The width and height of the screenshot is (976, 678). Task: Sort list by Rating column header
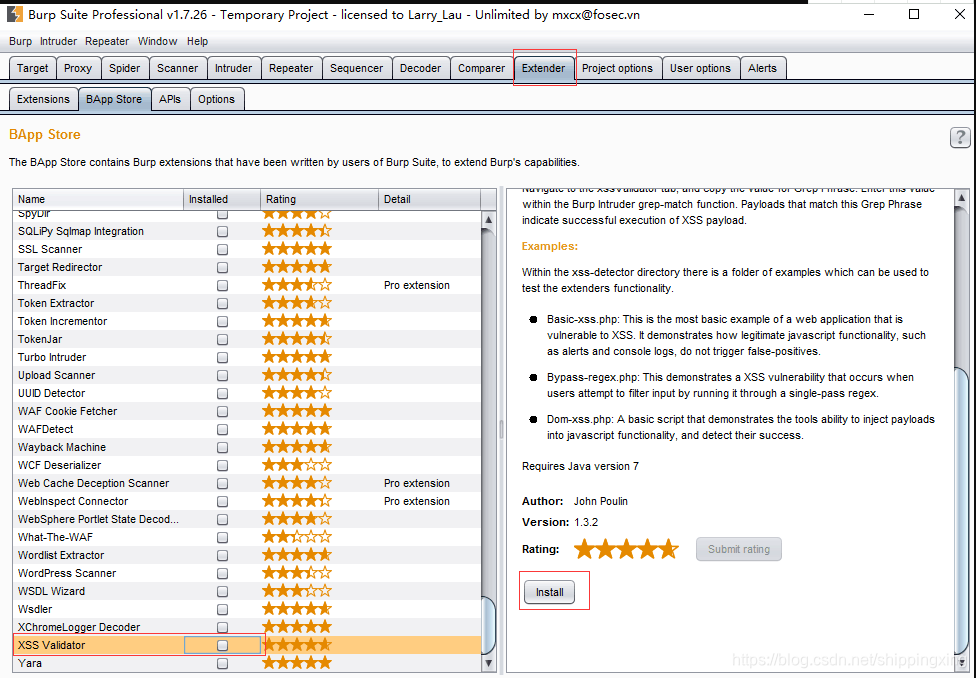[319, 199]
